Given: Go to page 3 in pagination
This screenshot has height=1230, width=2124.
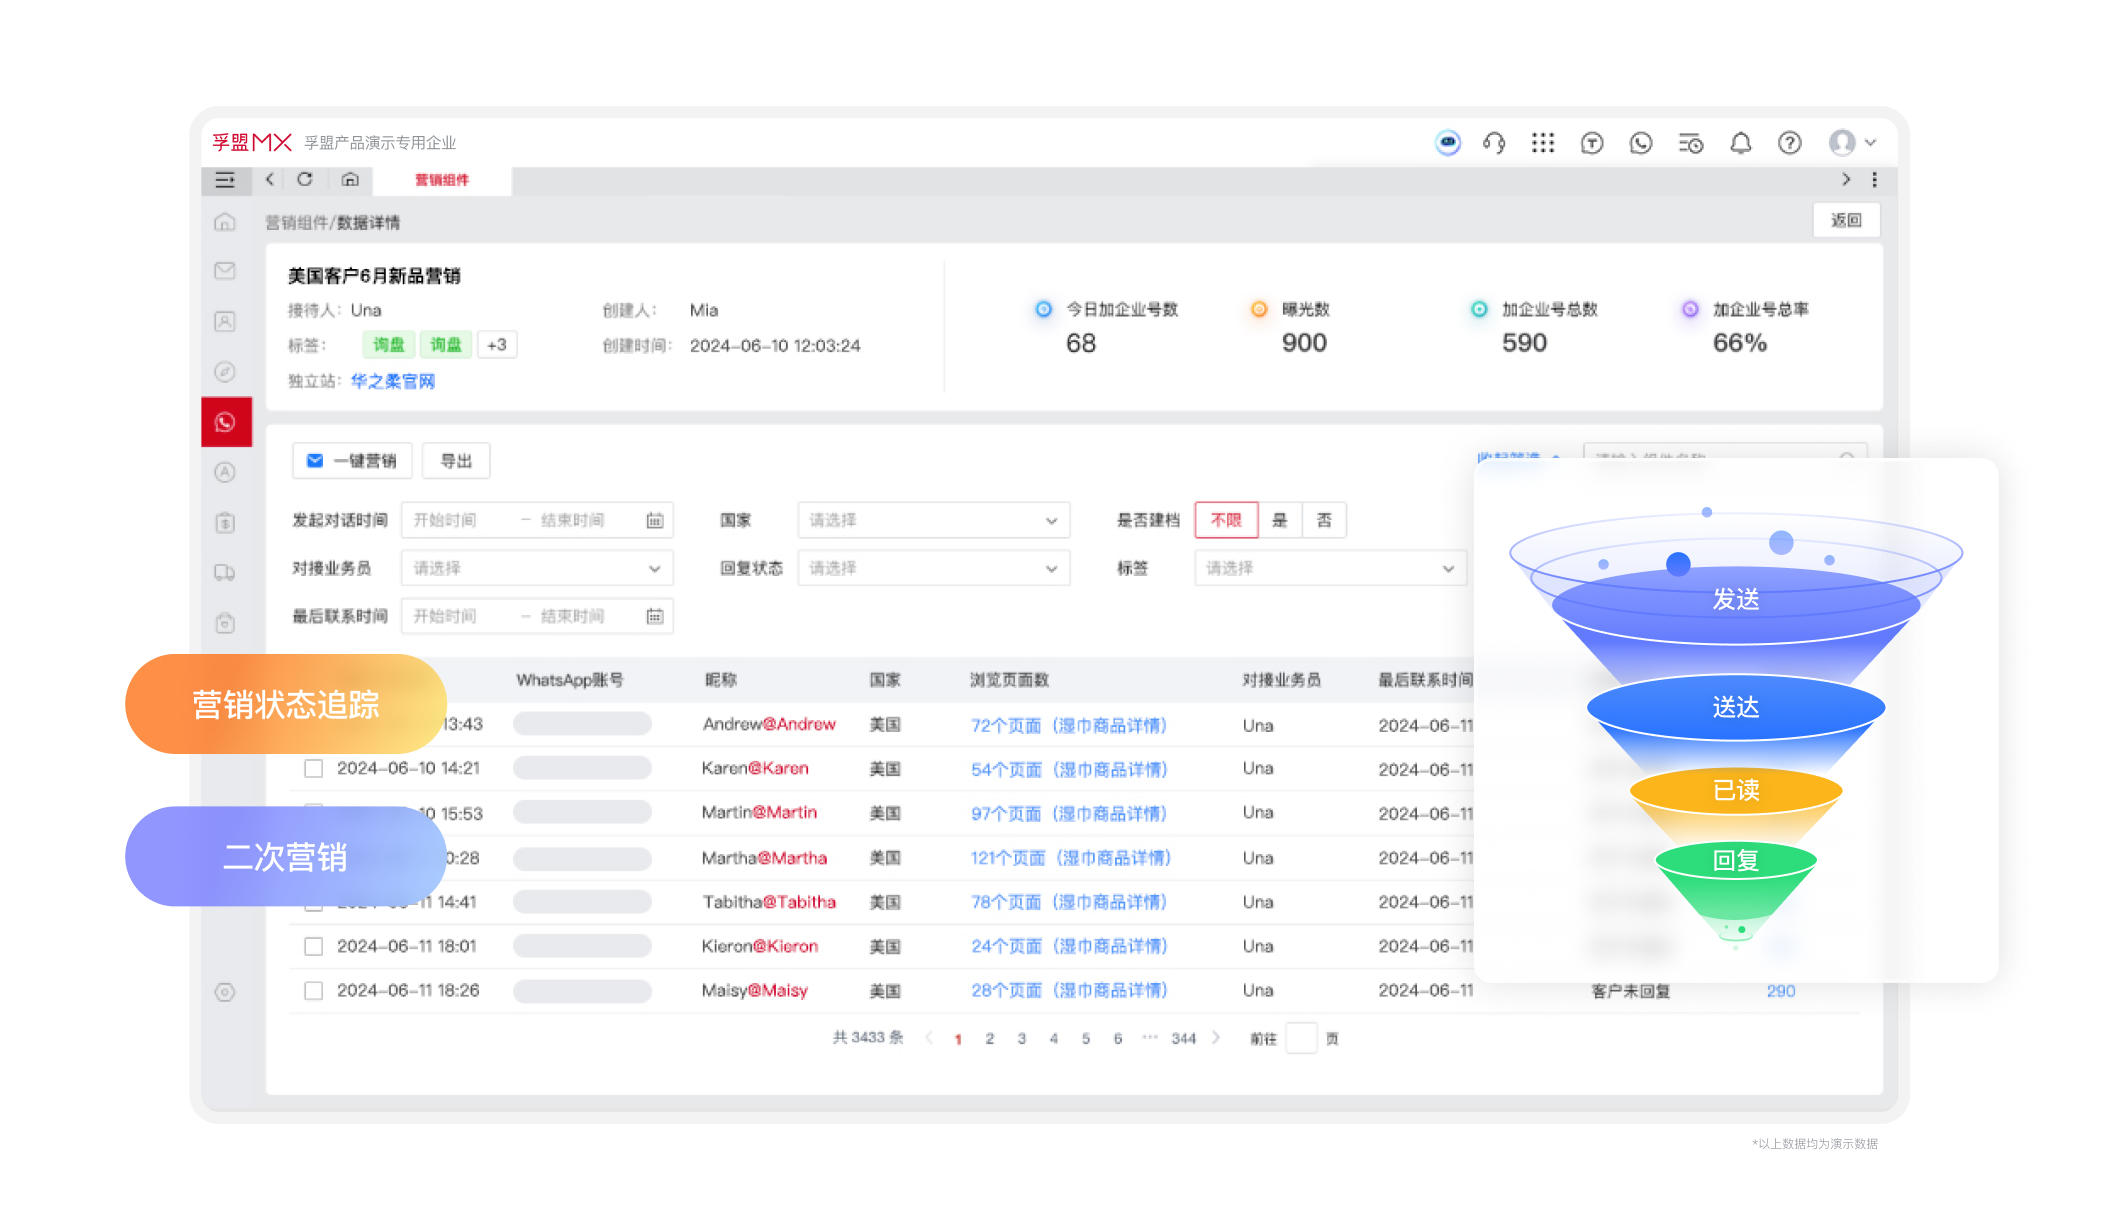Looking at the screenshot, I should tap(1021, 1039).
